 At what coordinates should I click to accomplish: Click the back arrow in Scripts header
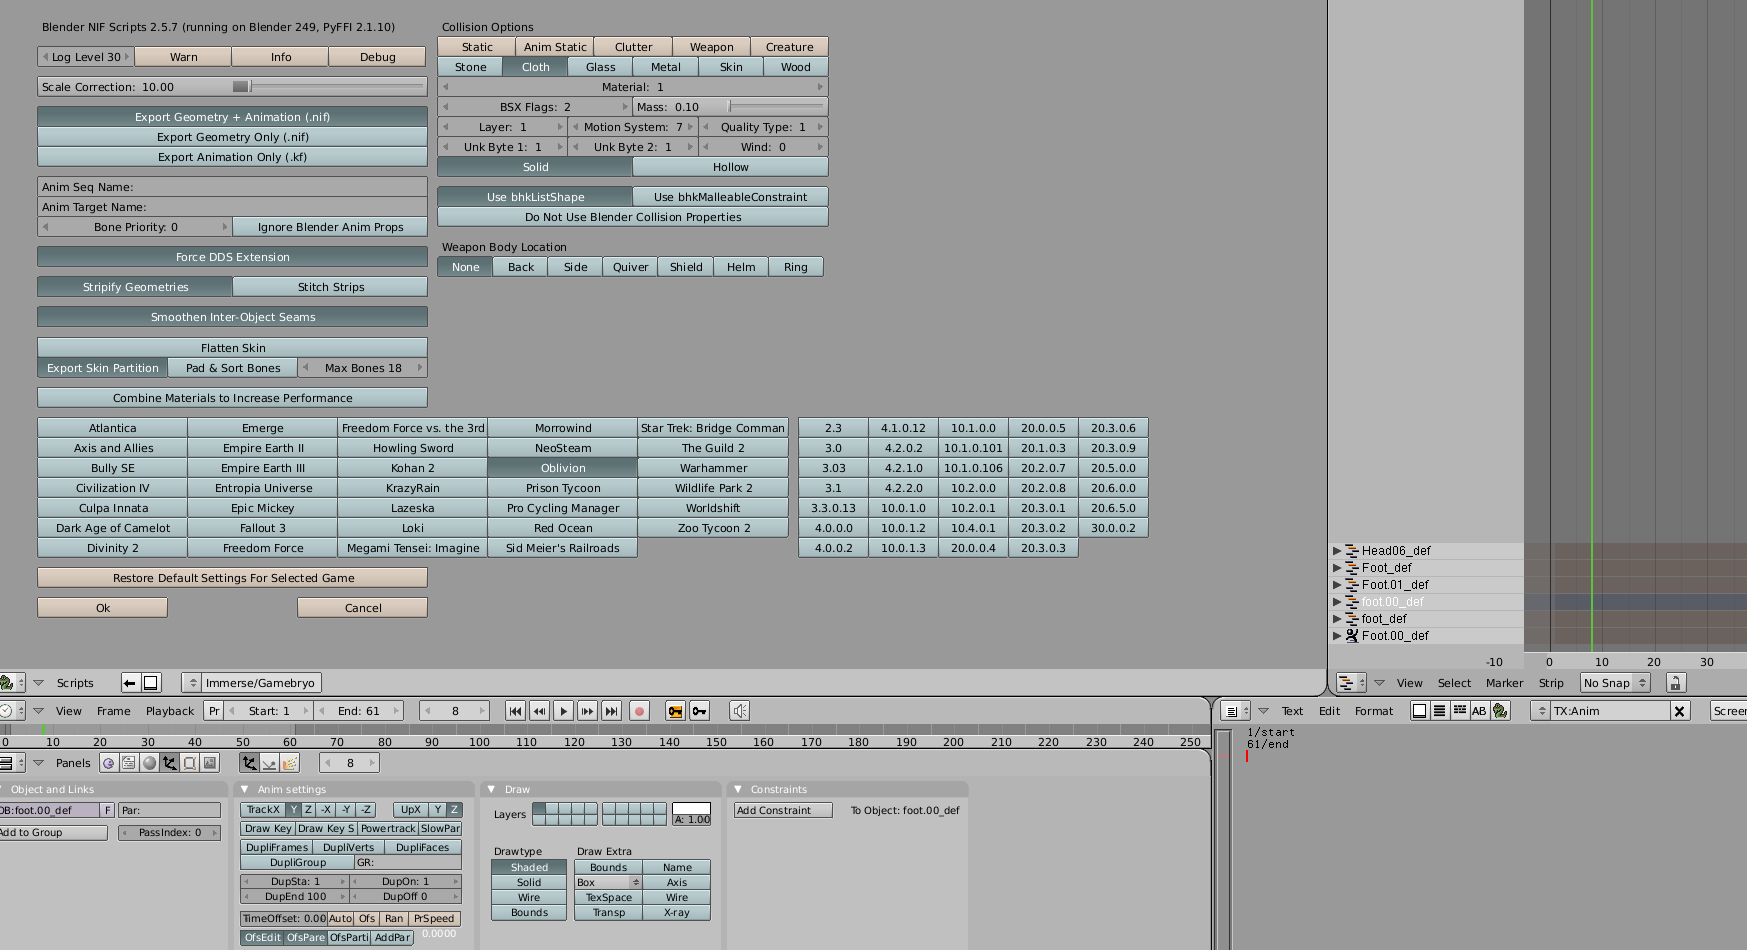130,683
